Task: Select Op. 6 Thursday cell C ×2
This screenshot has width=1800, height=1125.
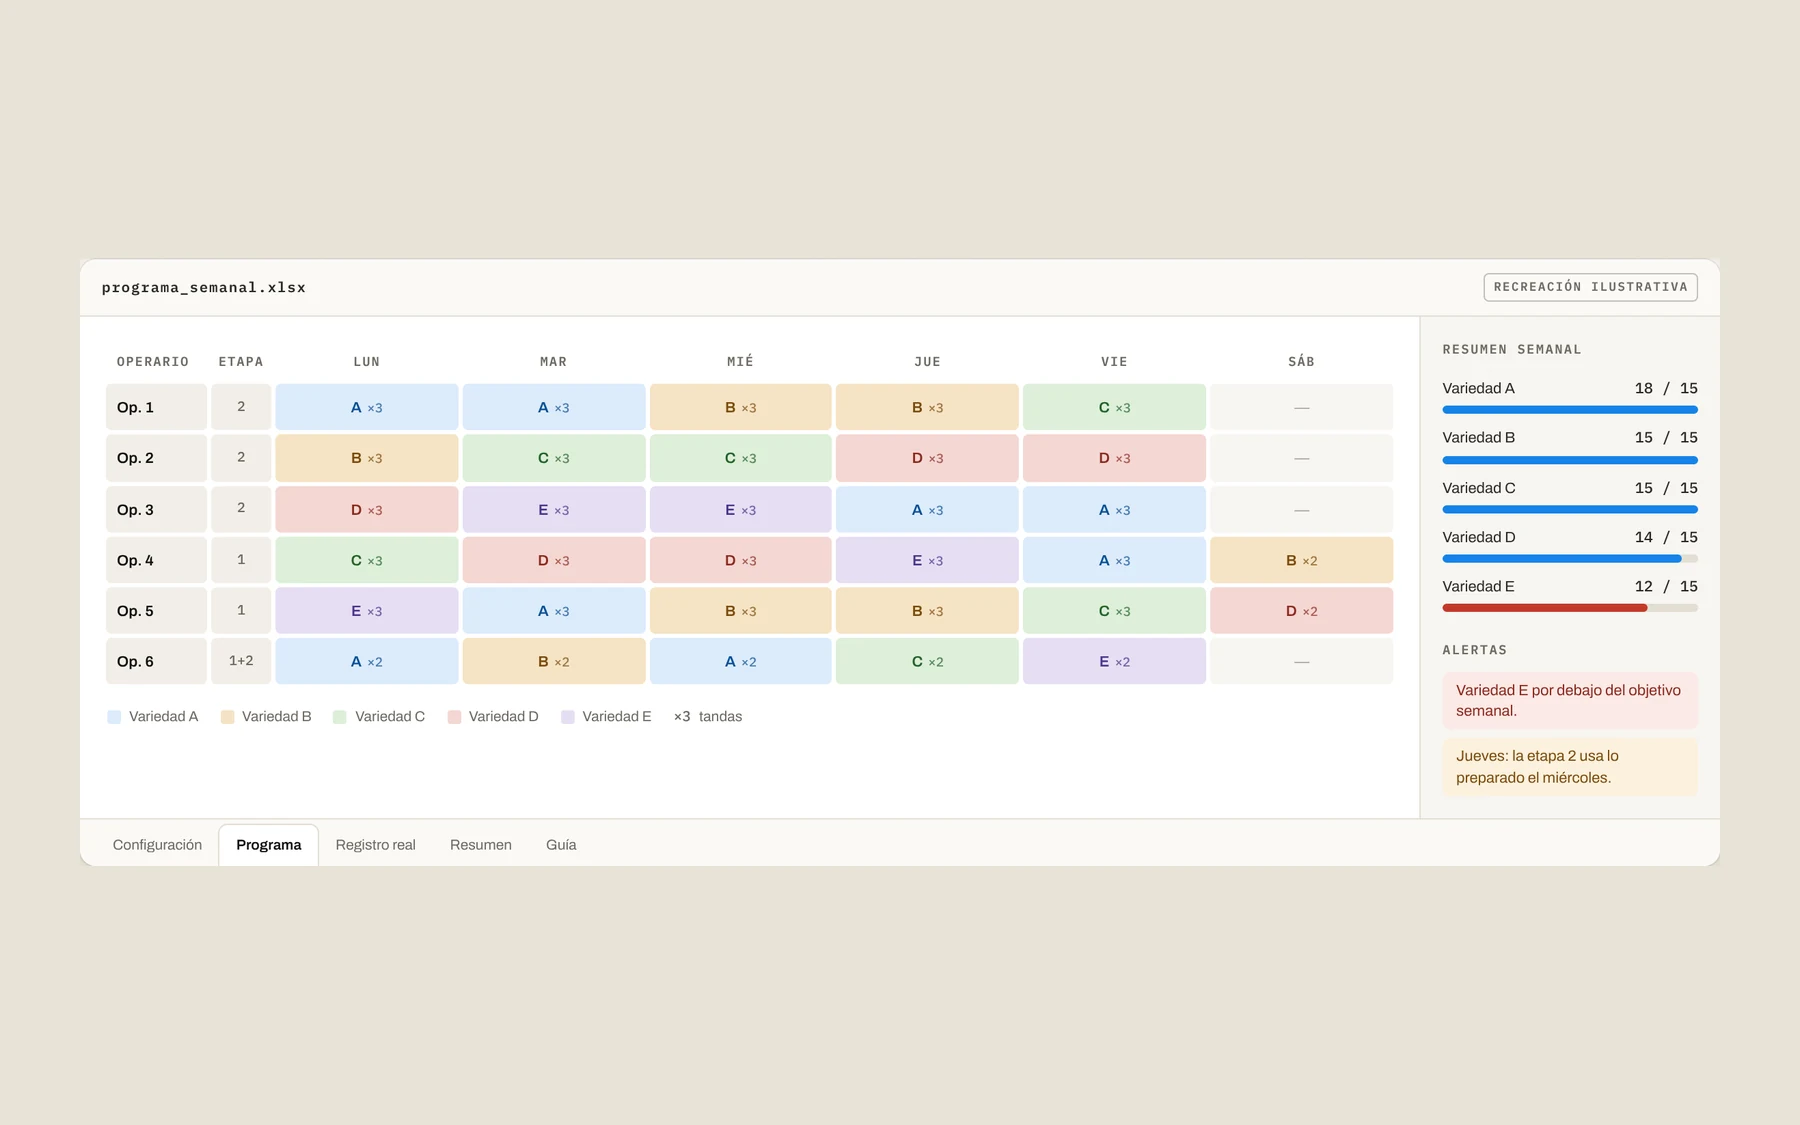Action: point(927,661)
